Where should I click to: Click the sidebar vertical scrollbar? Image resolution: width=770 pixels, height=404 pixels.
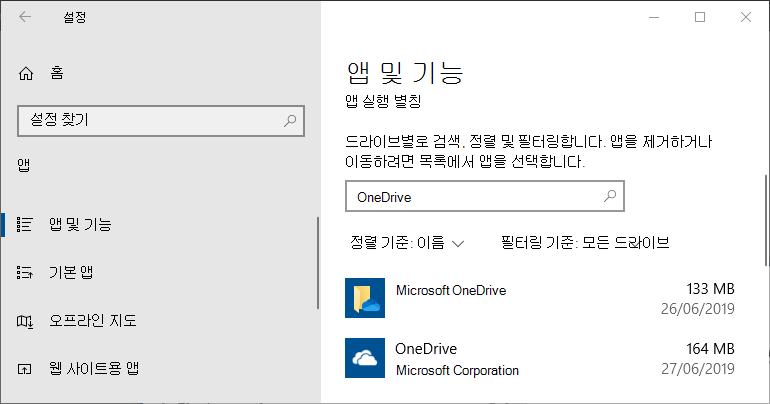tap(318, 263)
